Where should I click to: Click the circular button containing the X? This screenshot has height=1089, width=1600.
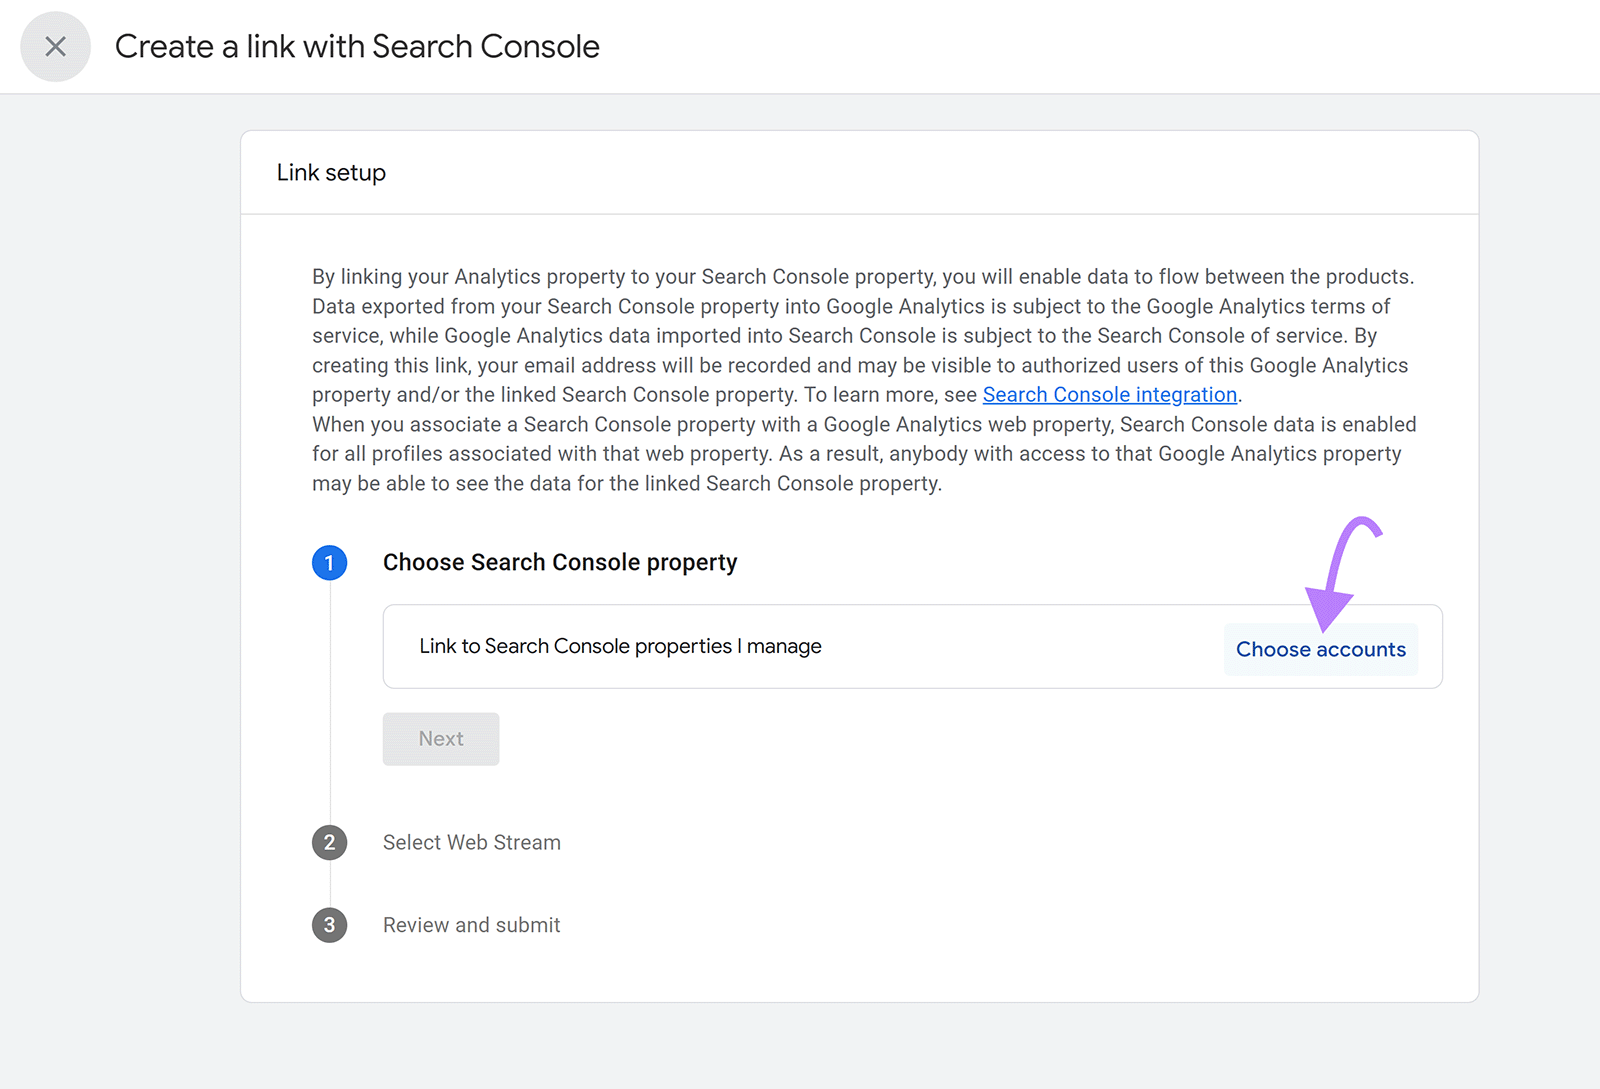55,46
